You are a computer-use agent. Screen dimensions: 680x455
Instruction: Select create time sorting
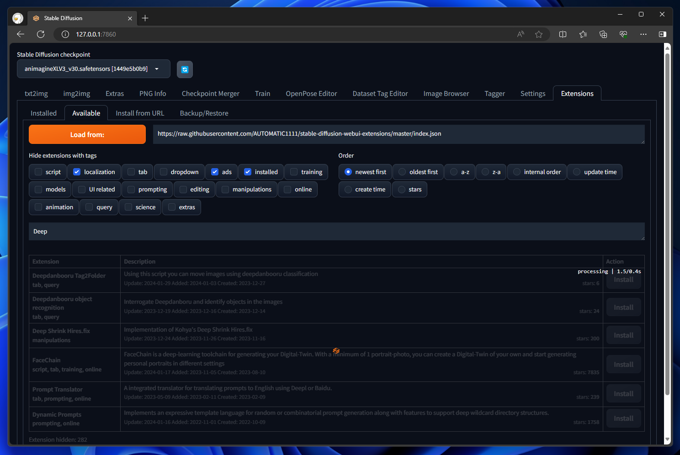[348, 190]
